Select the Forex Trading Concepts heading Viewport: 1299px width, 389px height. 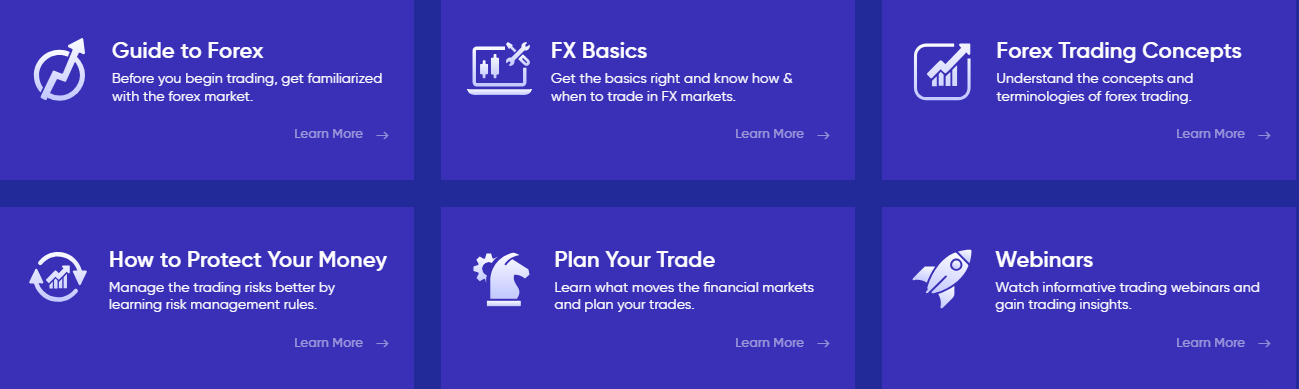coord(1119,51)
